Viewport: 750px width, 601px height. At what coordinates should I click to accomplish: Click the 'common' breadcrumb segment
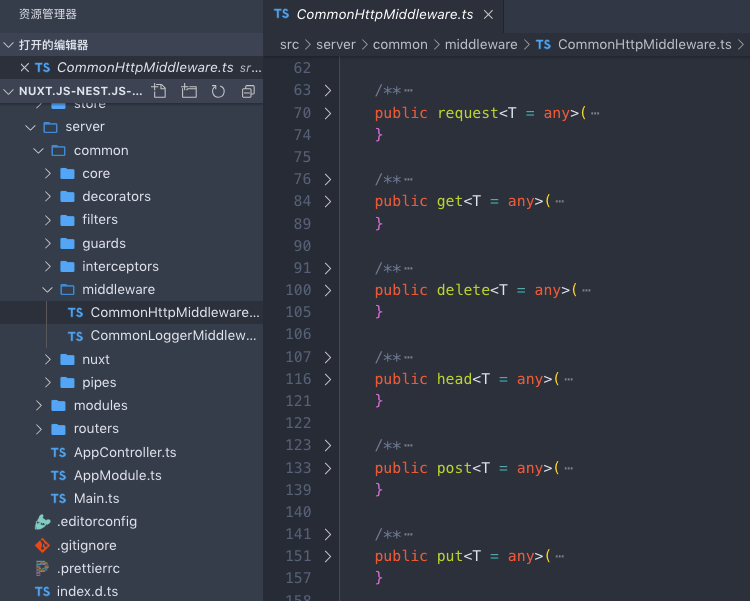400,45
